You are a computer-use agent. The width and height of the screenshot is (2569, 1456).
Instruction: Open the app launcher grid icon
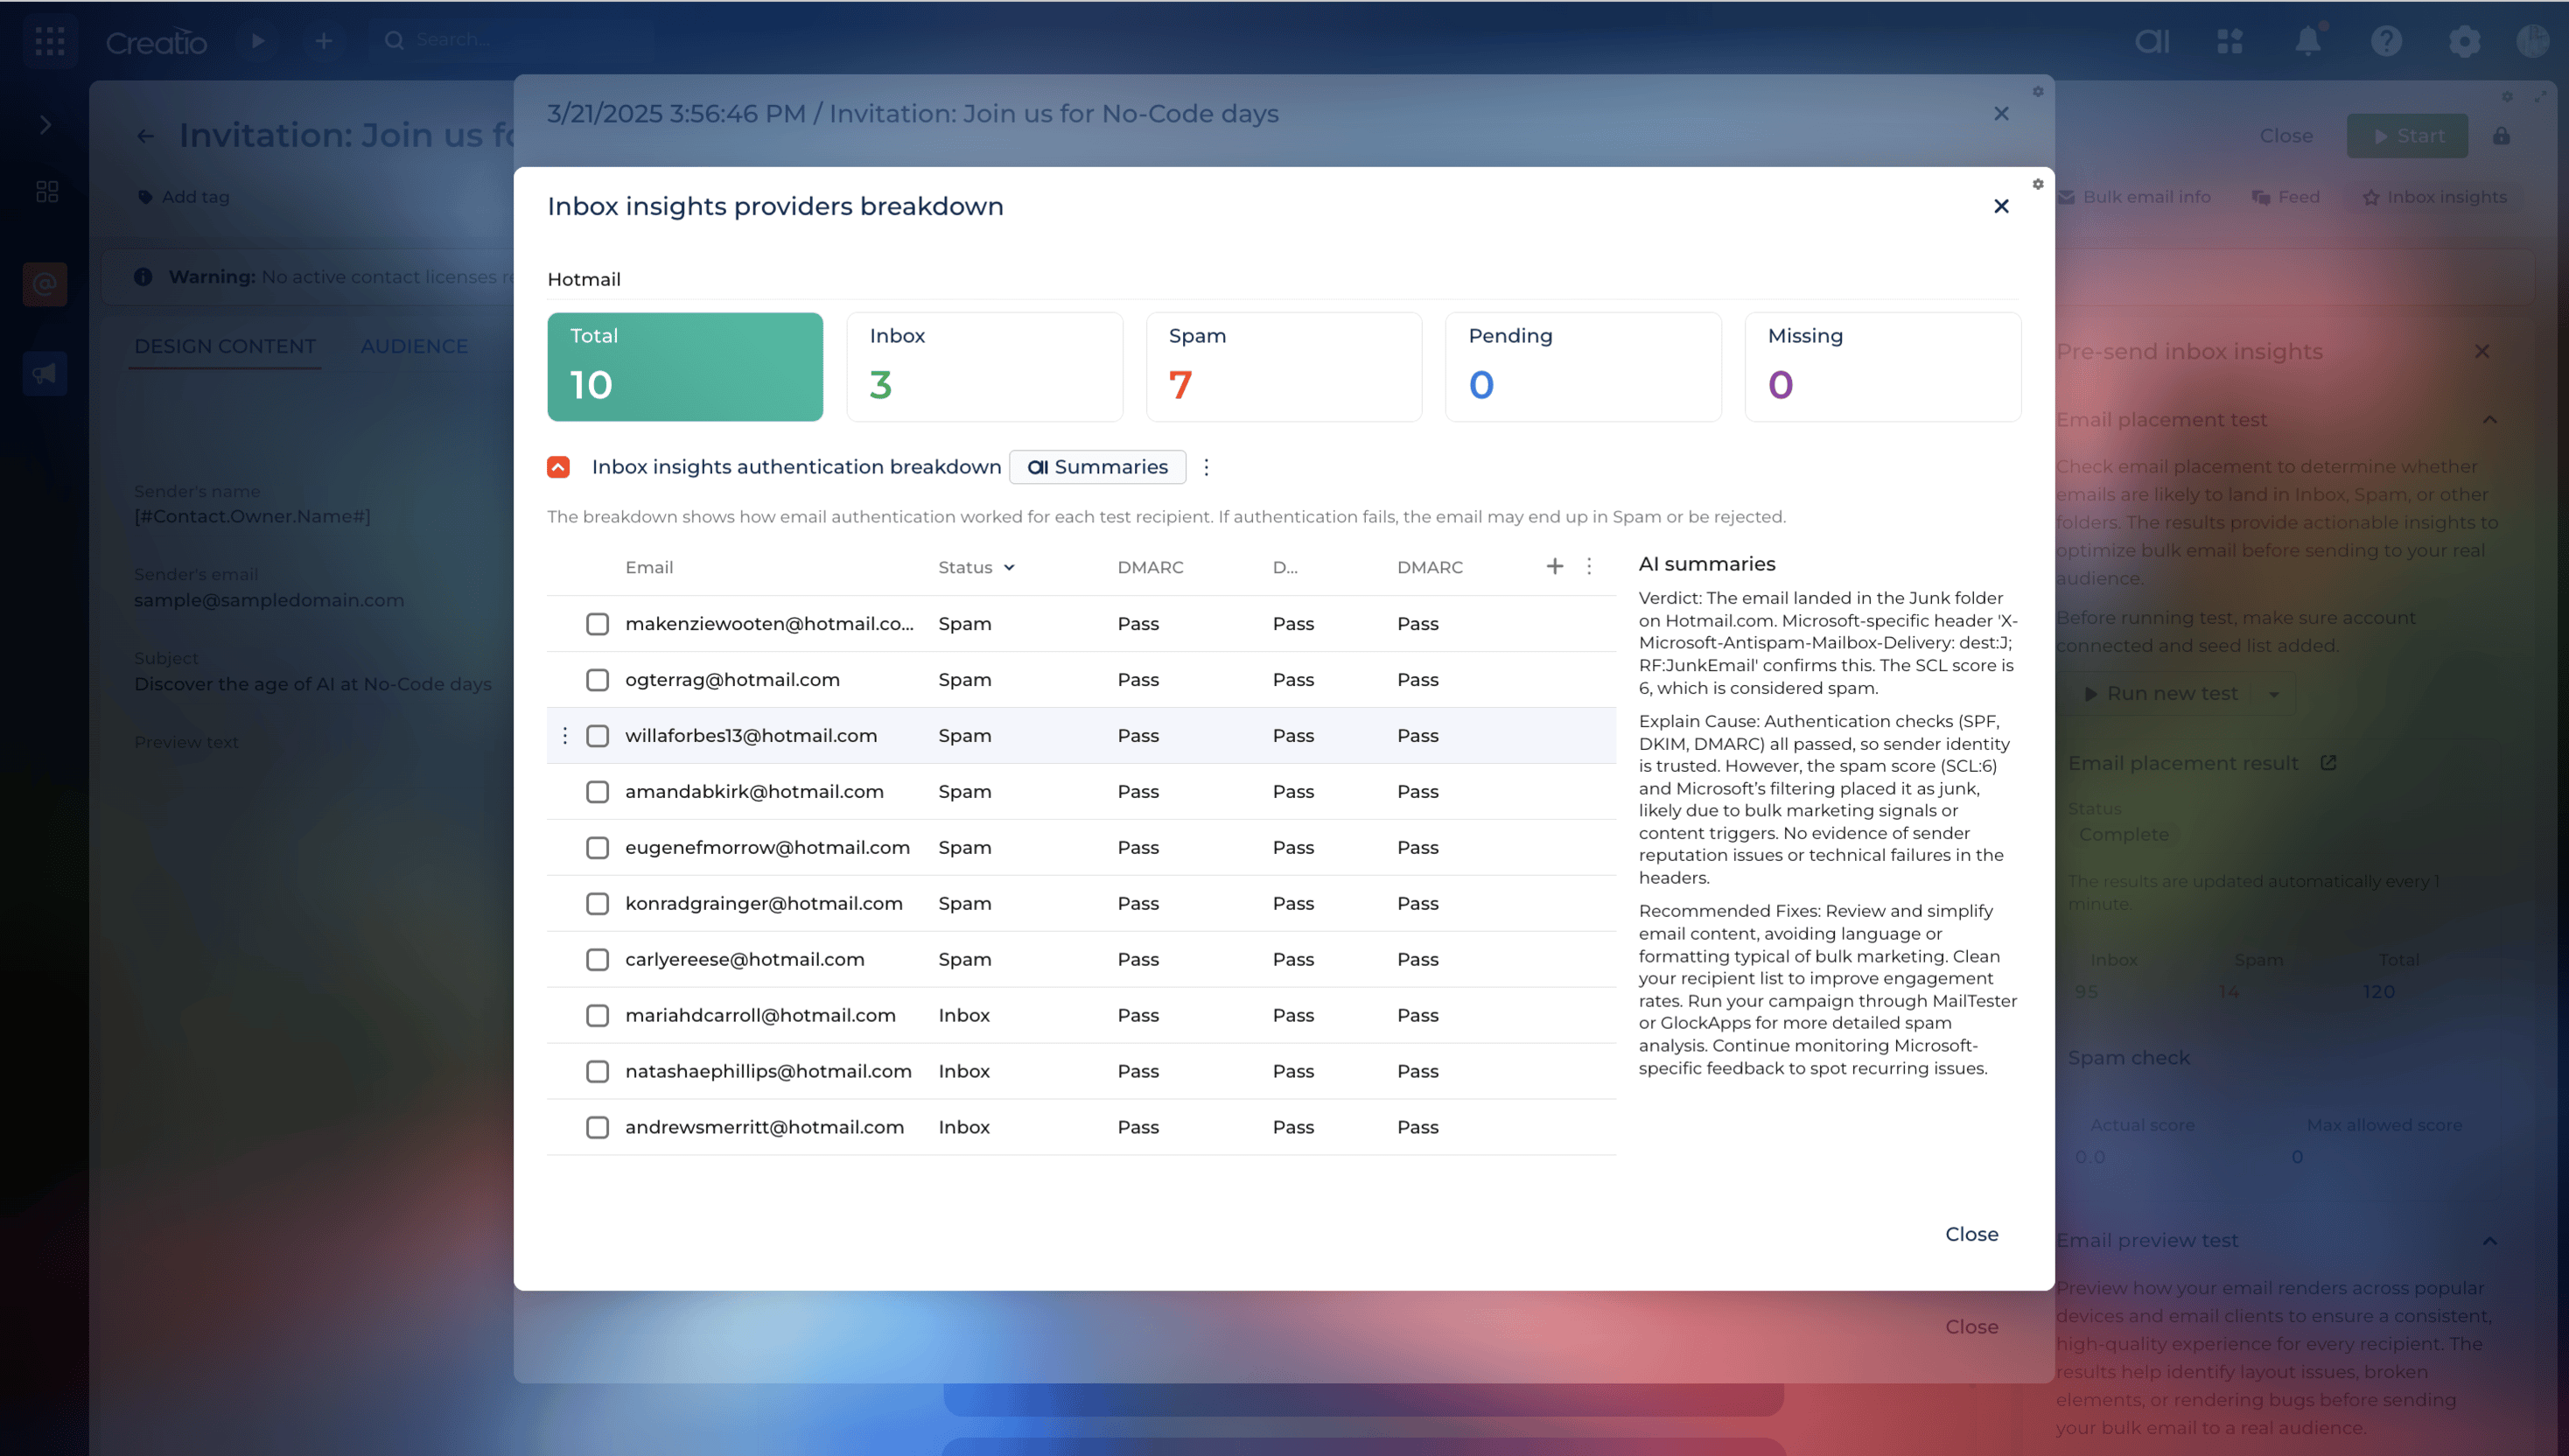(50, 41)
